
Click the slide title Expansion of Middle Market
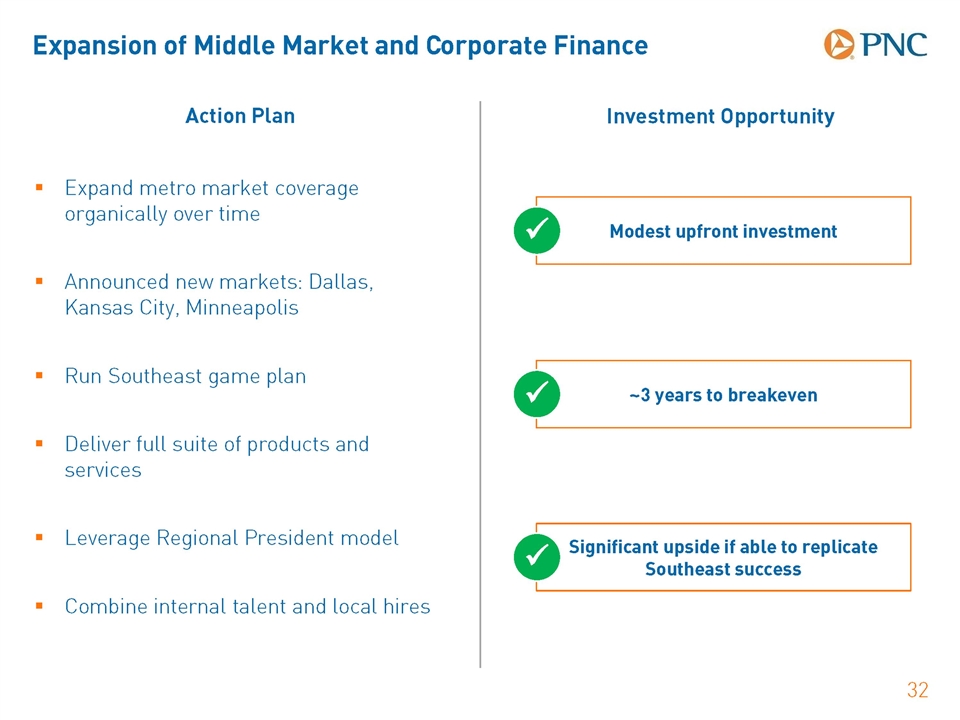click(340, 46)
